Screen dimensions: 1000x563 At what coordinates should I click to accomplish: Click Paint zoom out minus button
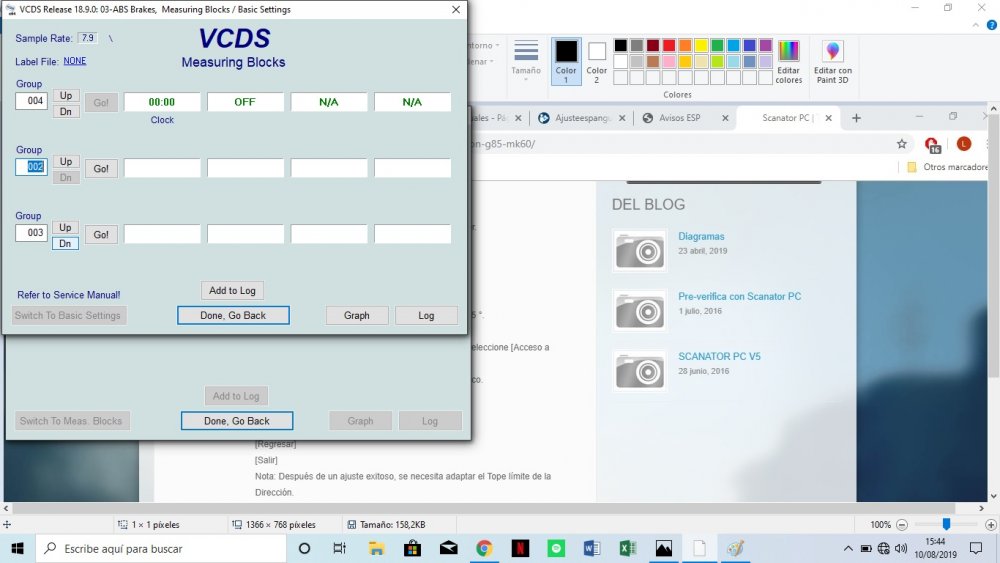pos(902,525)
